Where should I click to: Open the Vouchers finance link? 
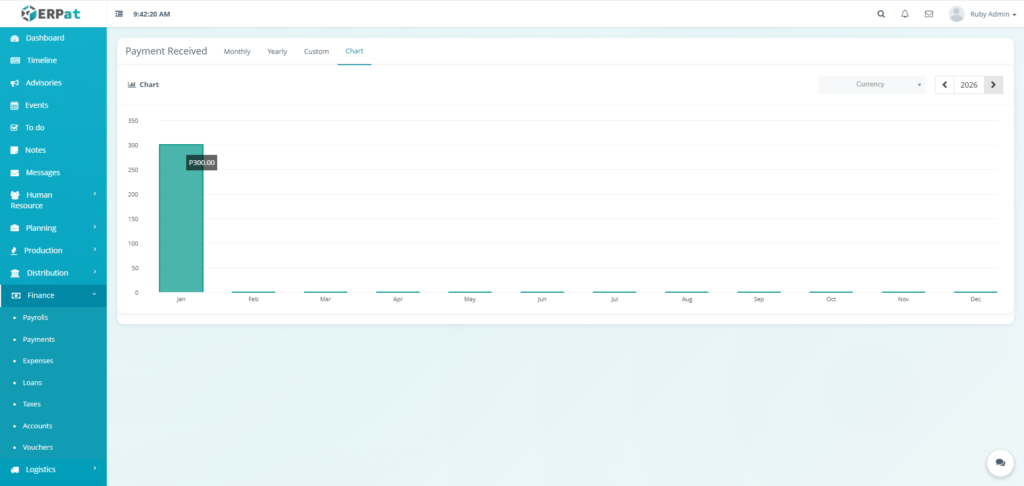38,447
